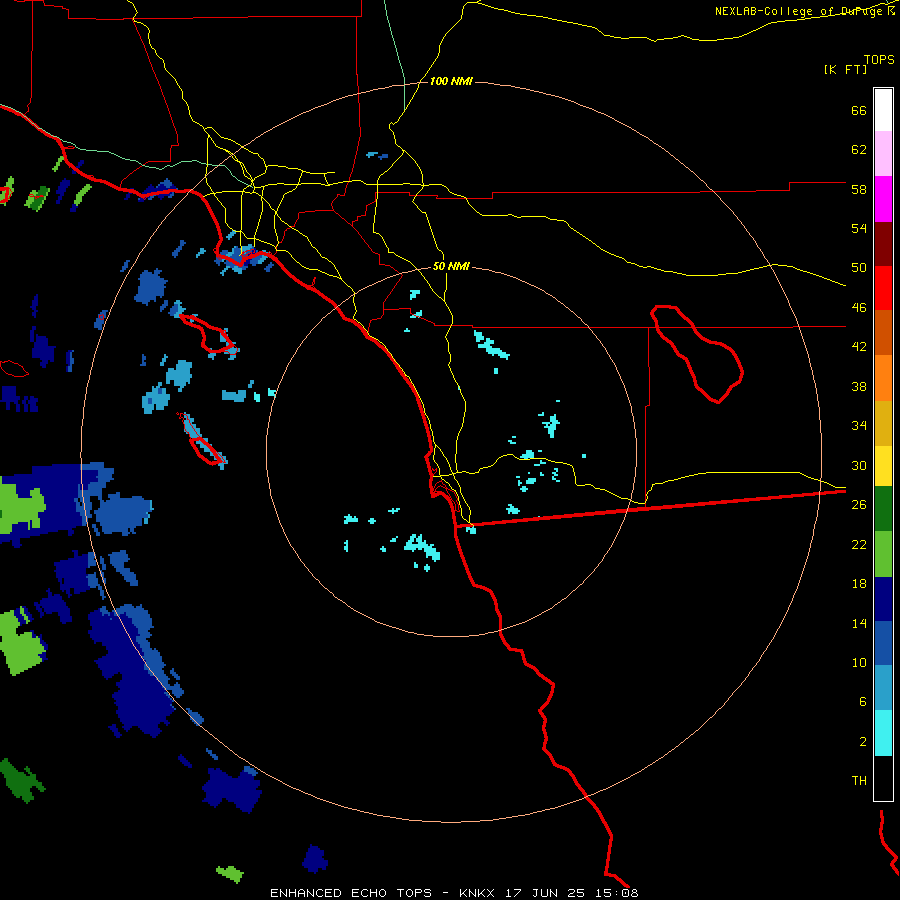Click the 38 scale value label
This screenshot has height=900, width=900.
(x=859, y=386)
